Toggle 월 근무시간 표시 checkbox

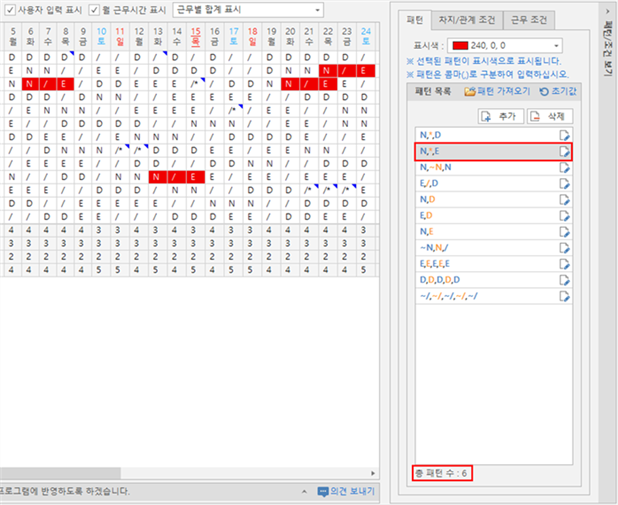(x=95, y=9)
